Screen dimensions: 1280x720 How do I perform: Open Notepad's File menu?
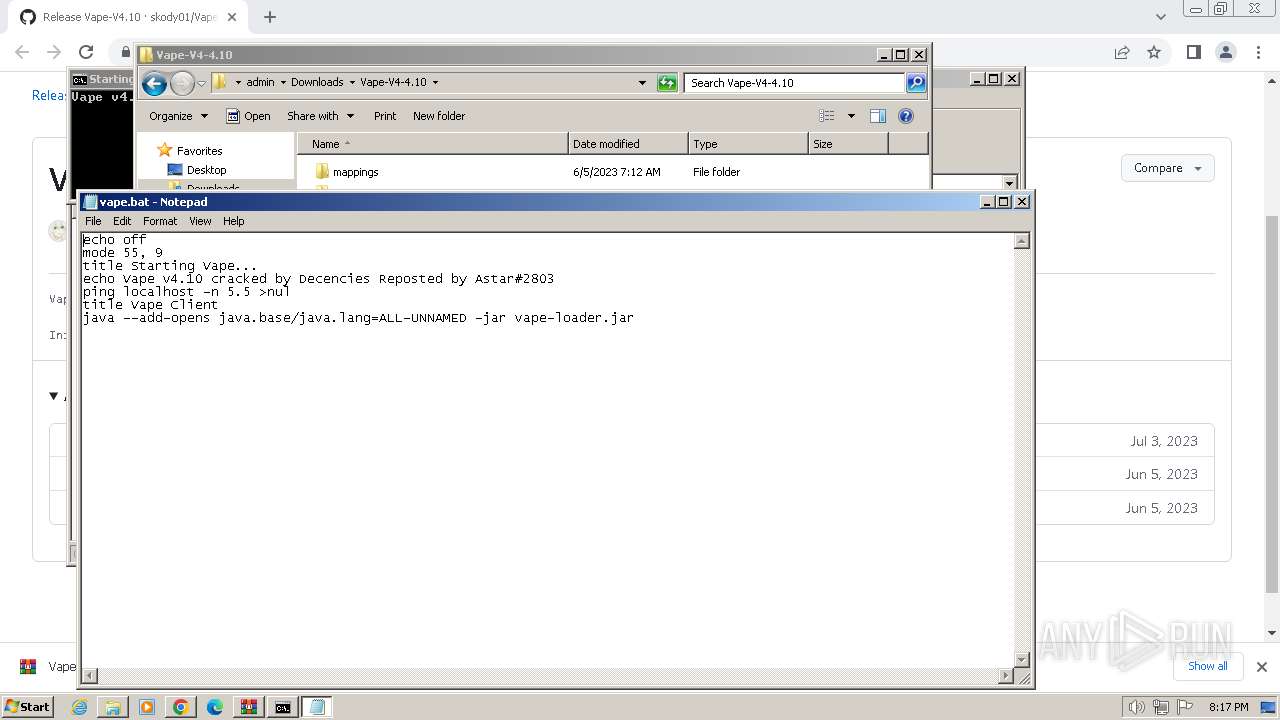(93, 221)
